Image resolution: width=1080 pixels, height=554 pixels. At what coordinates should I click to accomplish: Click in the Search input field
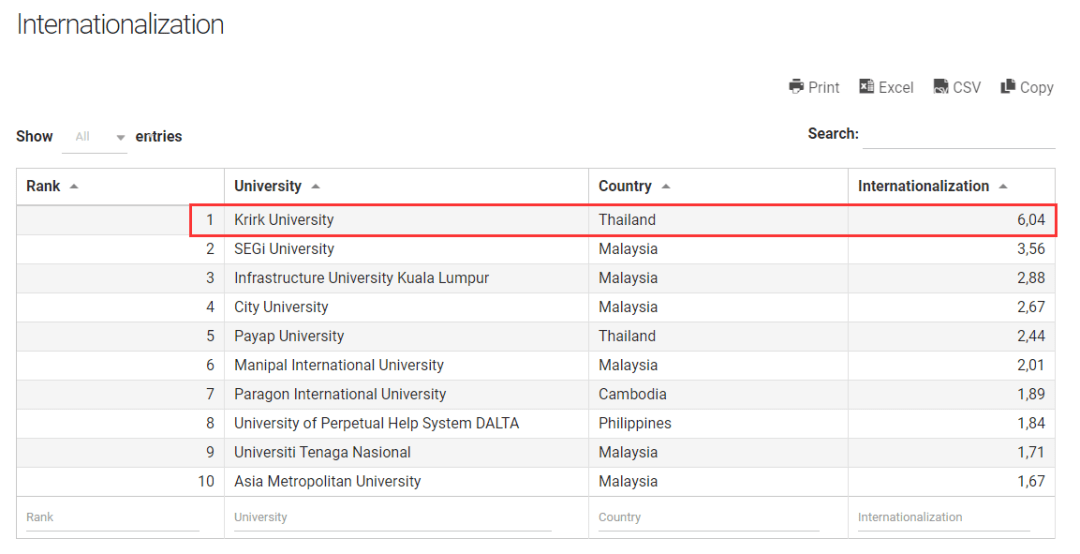[x=958, y=135]
